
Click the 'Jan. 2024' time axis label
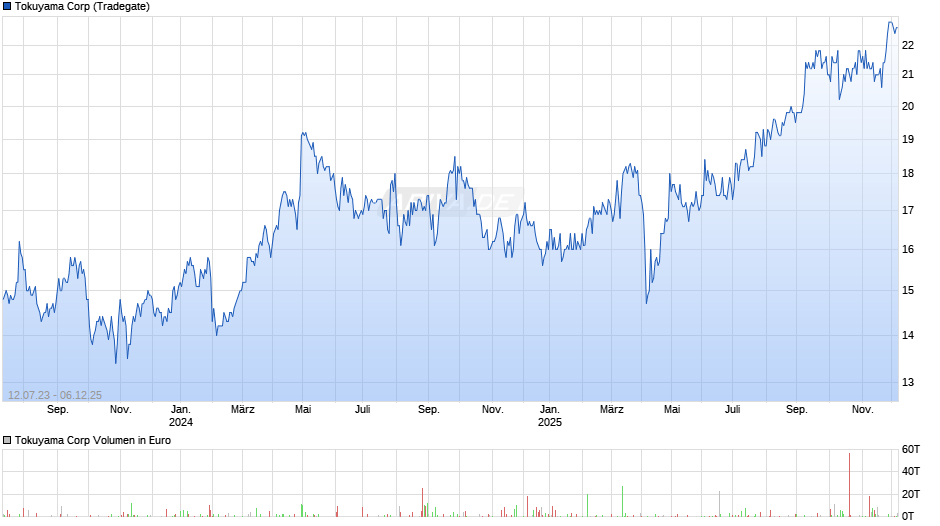180,416
